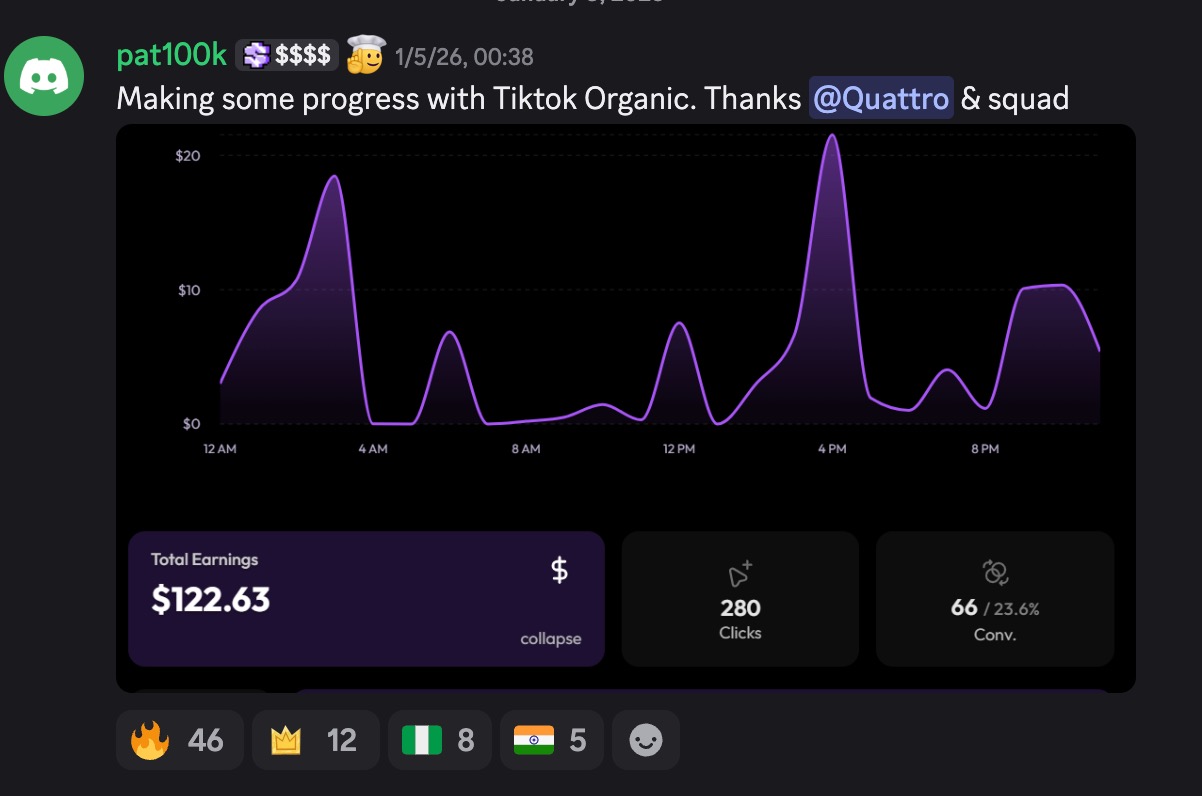Collapse the Total Earnings card
The height and width of the screenshot is (796, 1202).
pos(550,638)
